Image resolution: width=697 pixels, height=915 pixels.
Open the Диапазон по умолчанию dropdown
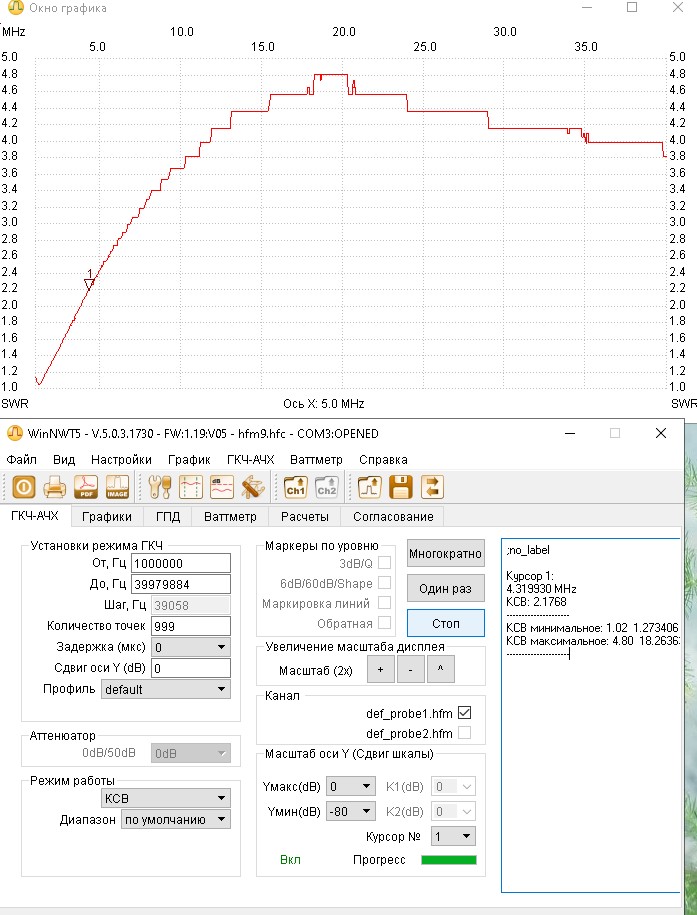176,819
